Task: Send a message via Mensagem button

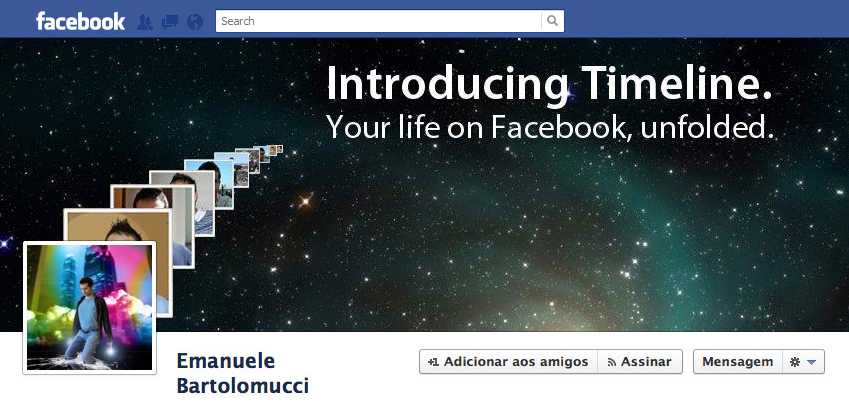Action: coord(737,362)
